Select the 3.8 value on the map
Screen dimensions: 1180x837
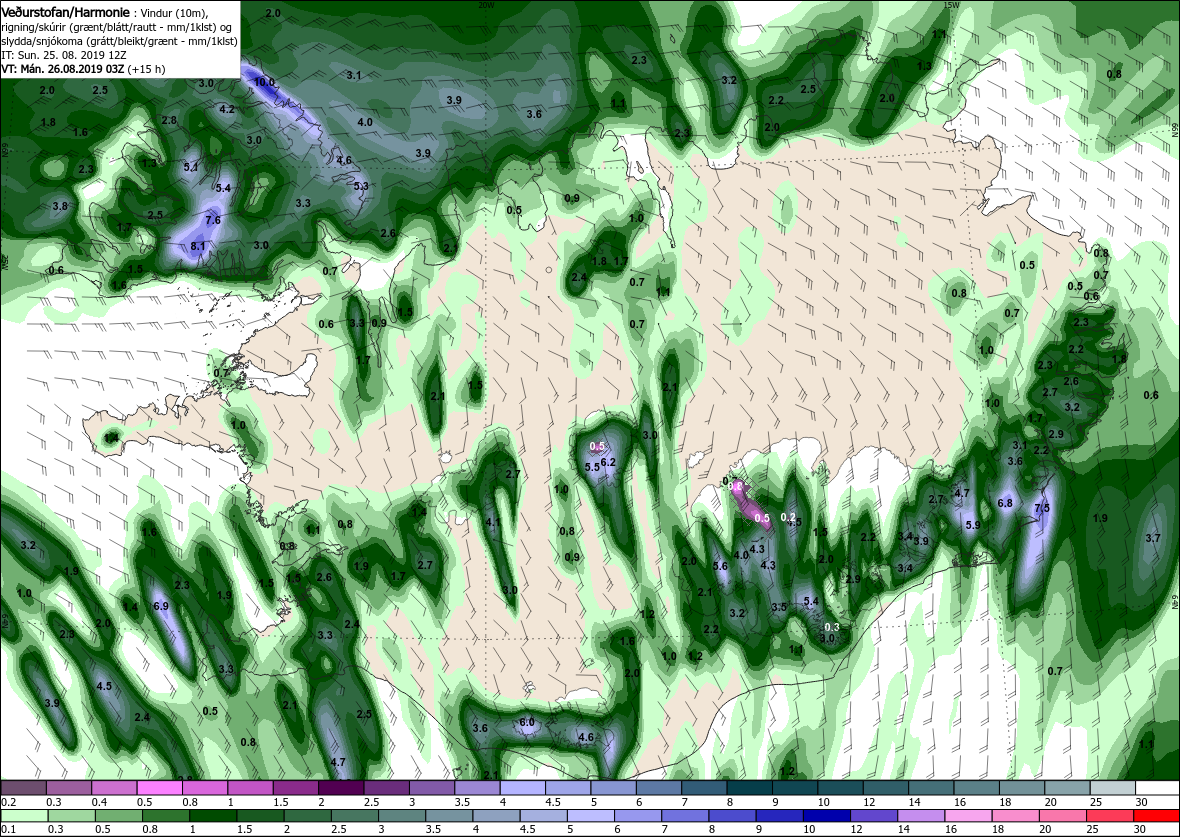tap(60, 205)
